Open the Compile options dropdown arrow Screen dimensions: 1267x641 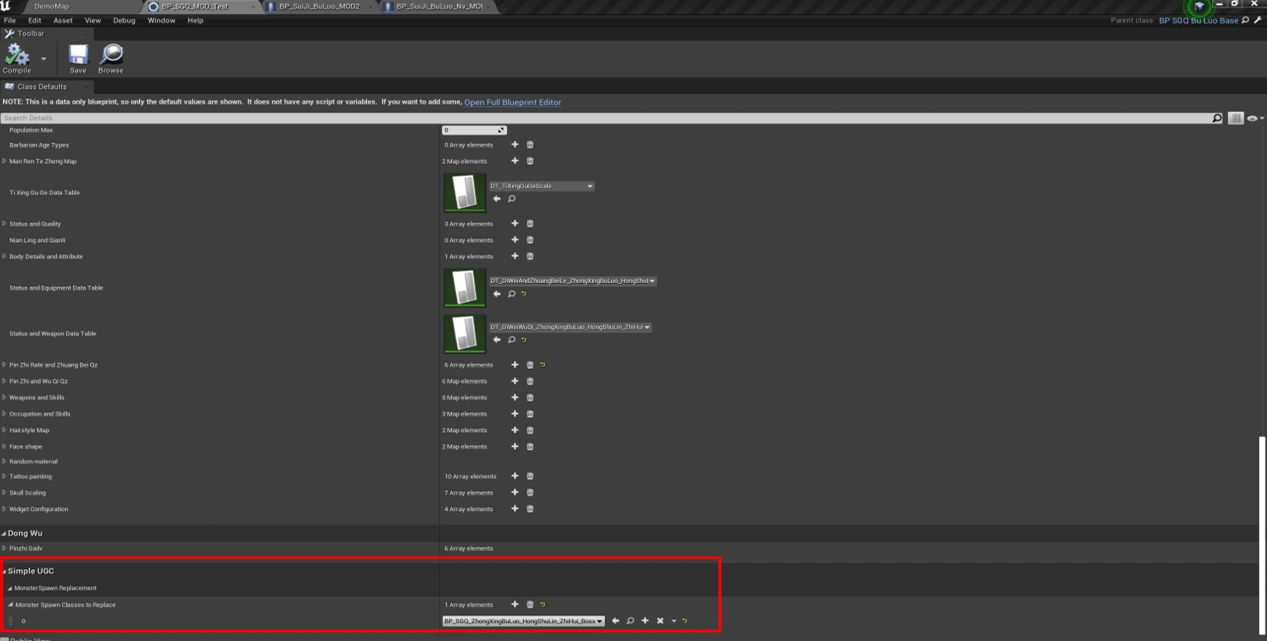[x=43, y=59]
